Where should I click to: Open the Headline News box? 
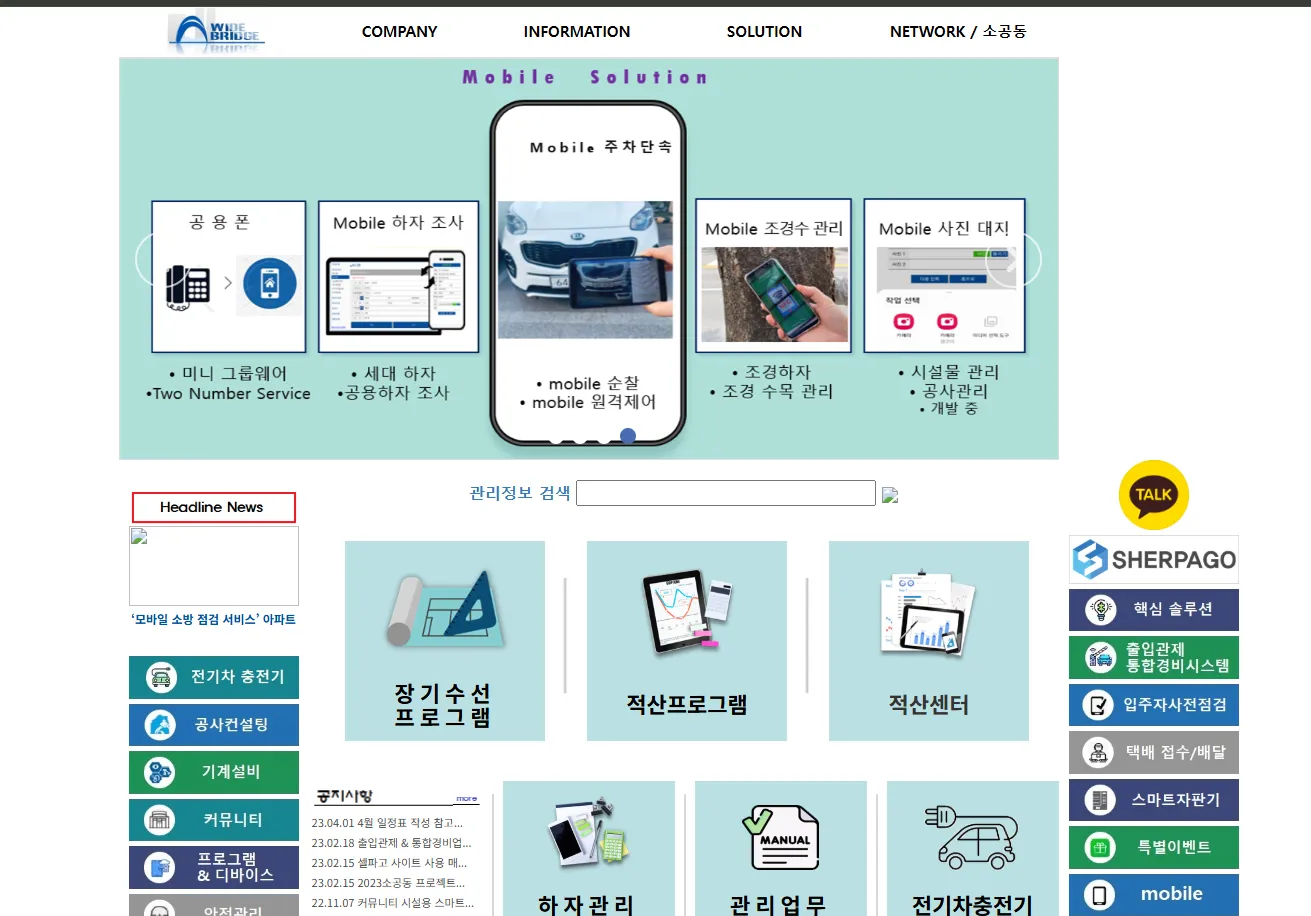click(214, 507)
